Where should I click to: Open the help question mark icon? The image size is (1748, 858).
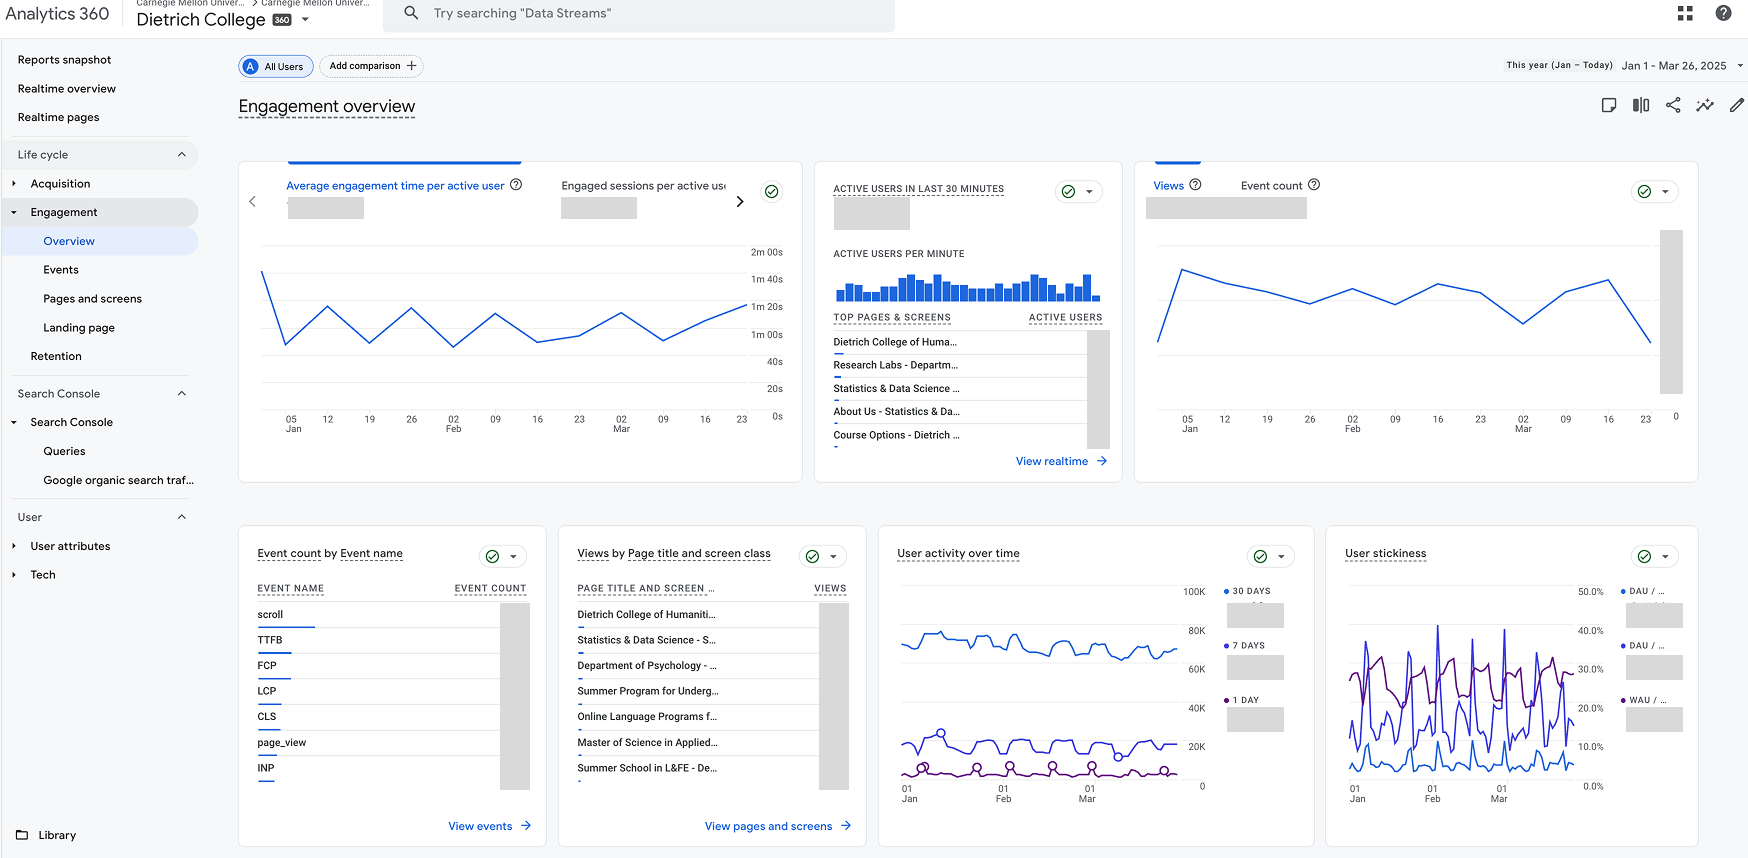(1723, 13)
